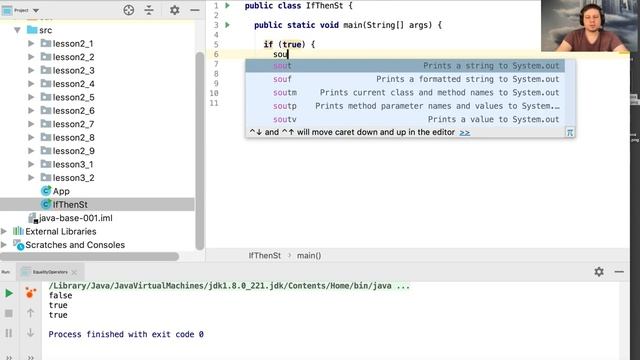
Task: Click the green Rerun play button
Action: pyautogui.click(x=9, y=293)
